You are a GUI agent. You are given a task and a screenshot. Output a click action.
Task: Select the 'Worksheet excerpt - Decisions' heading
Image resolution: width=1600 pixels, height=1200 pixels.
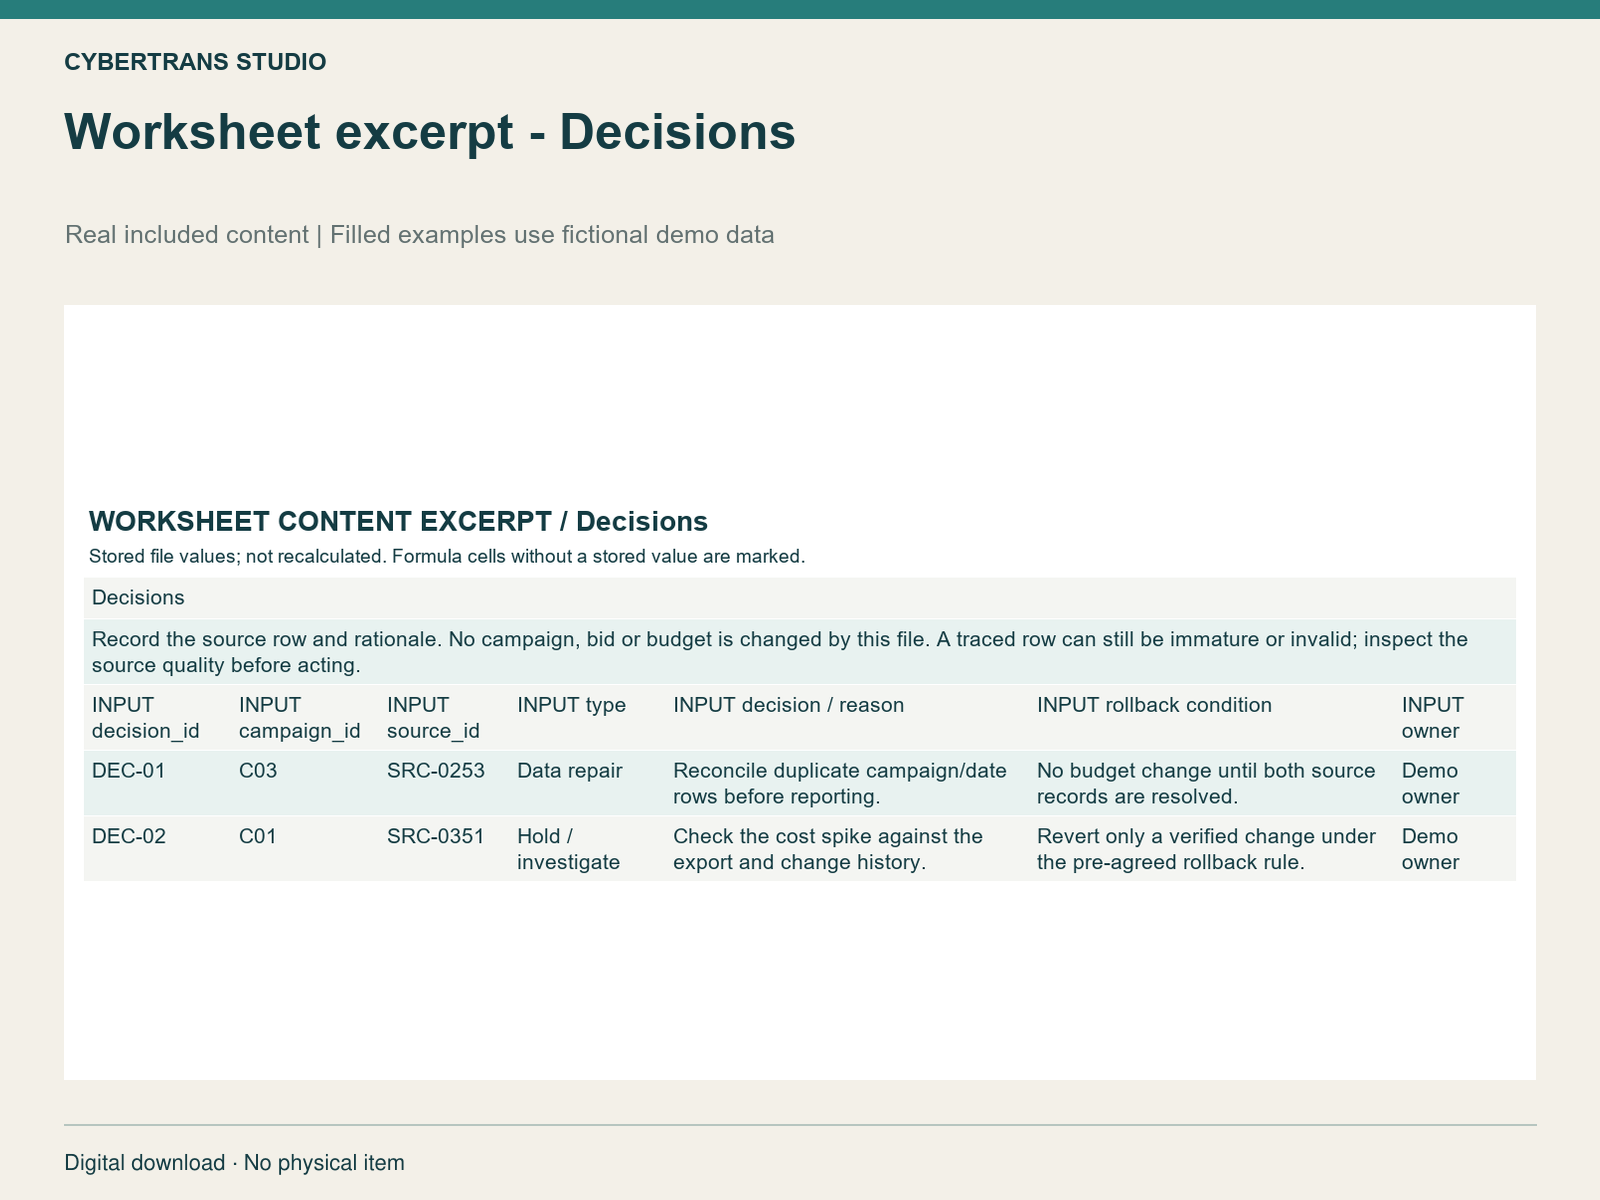tap(430, 132)
